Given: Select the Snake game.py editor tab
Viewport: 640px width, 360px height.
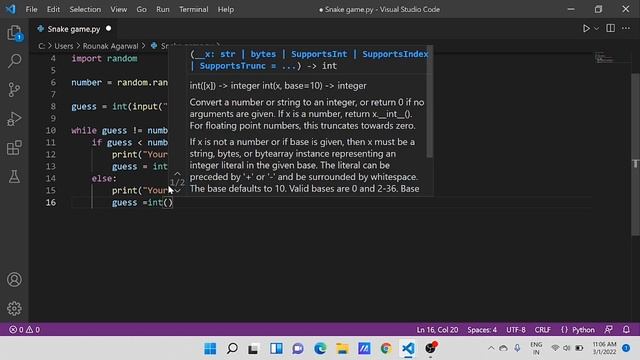Looking at the screenshot, I should click(74, 29).
